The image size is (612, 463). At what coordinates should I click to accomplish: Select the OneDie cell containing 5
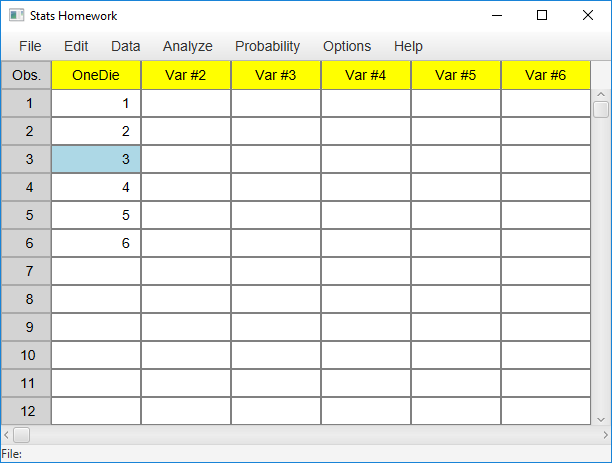click(96, 215)
